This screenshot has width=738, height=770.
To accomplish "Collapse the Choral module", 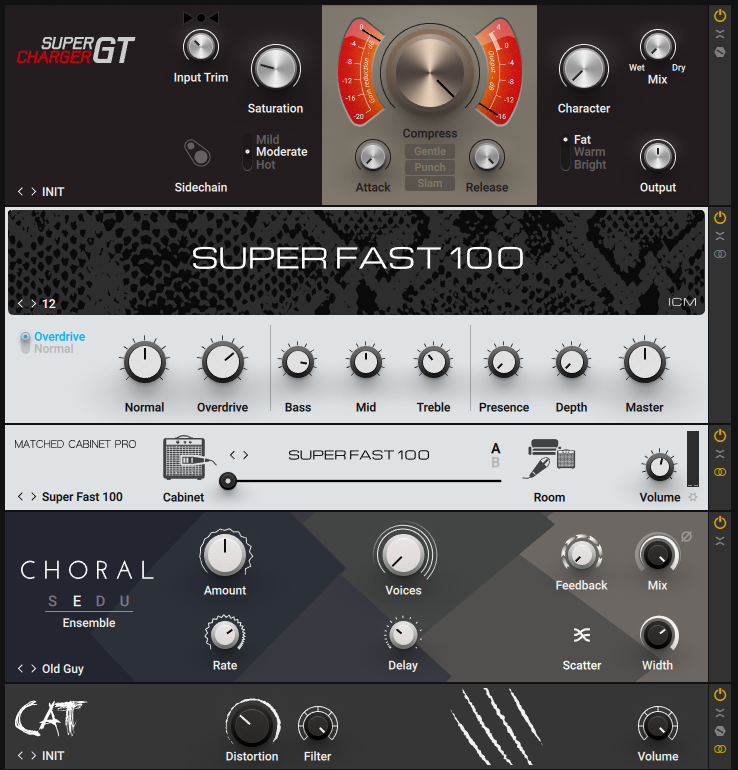I will point(720,541).
